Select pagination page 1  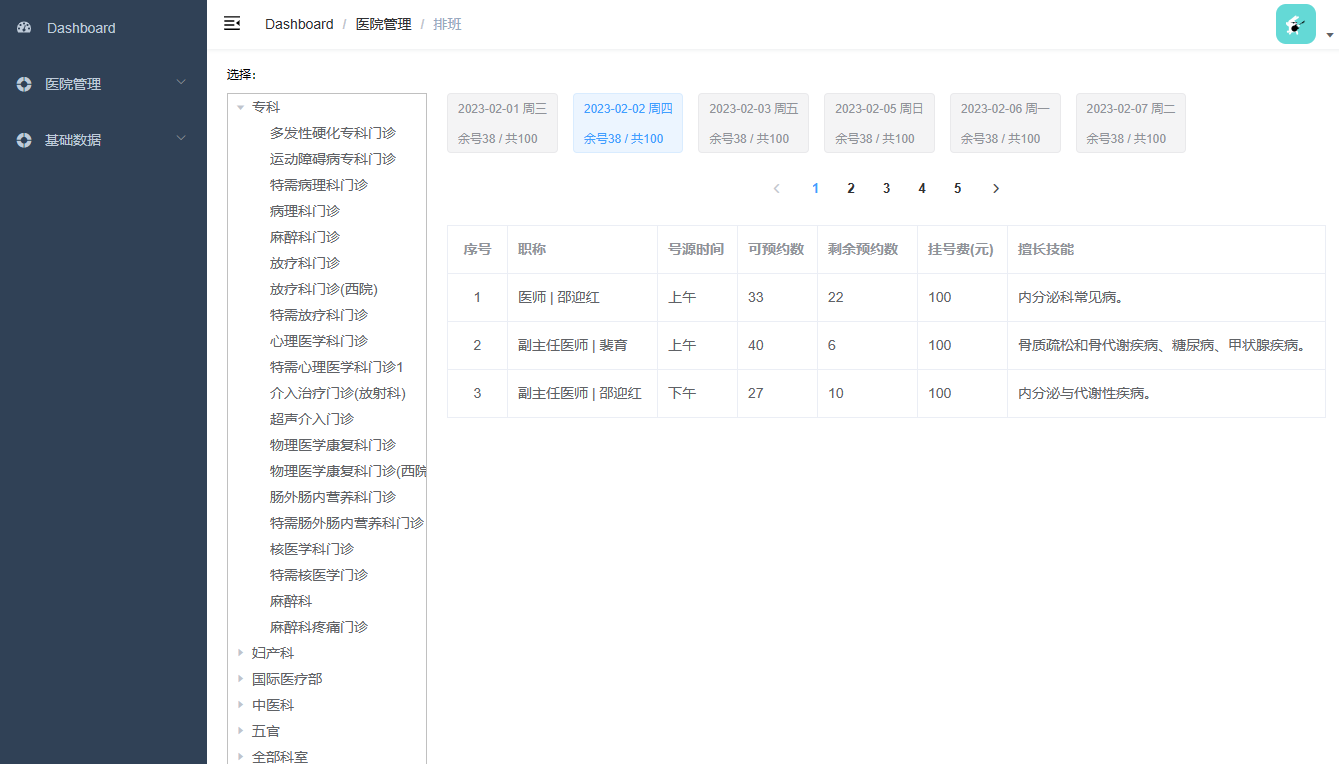point(816,188)
